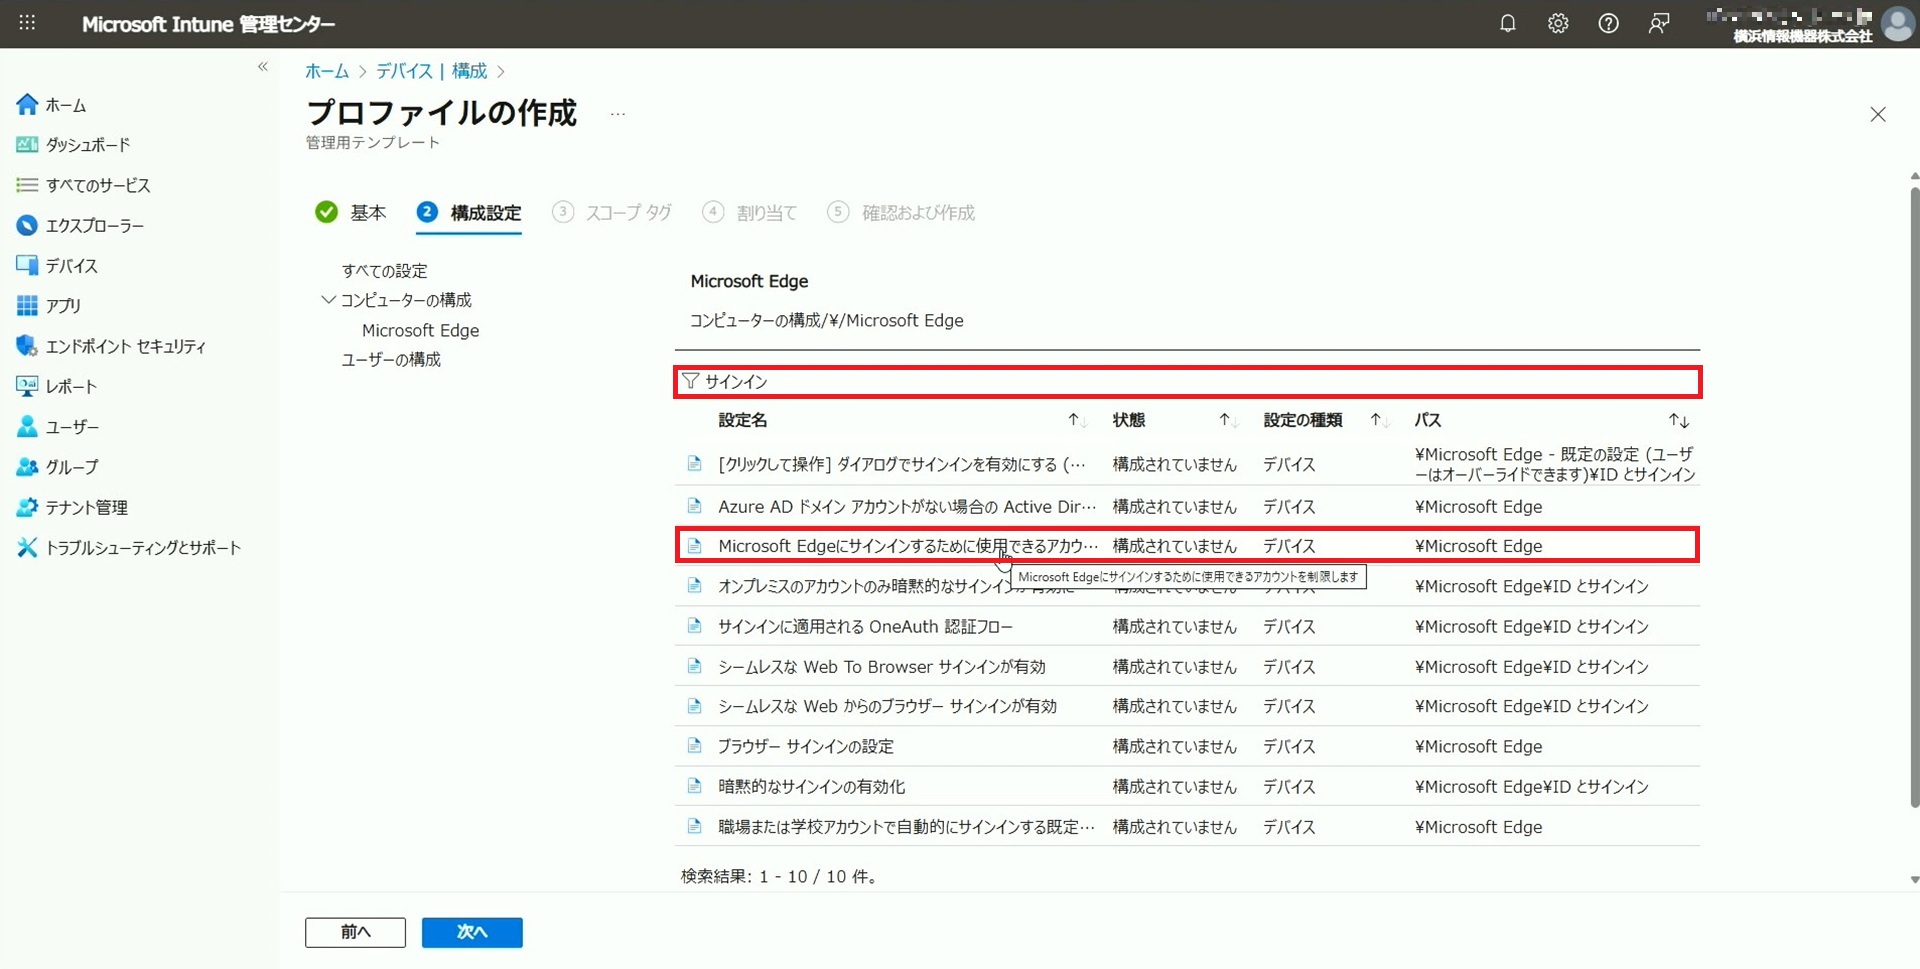Collapse the コンピューターの構成 tree node

[x=328, y=300]
